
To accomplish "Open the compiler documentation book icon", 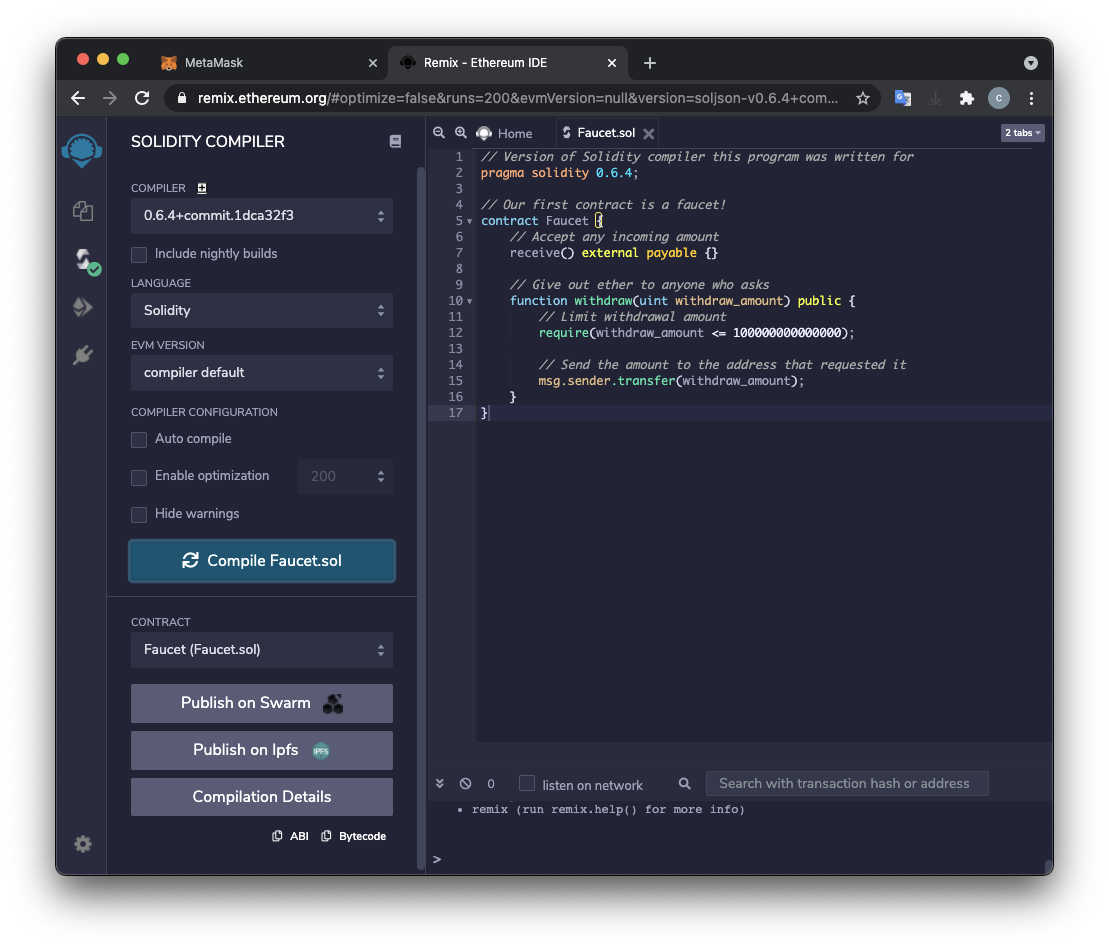I will coord(395,141).
